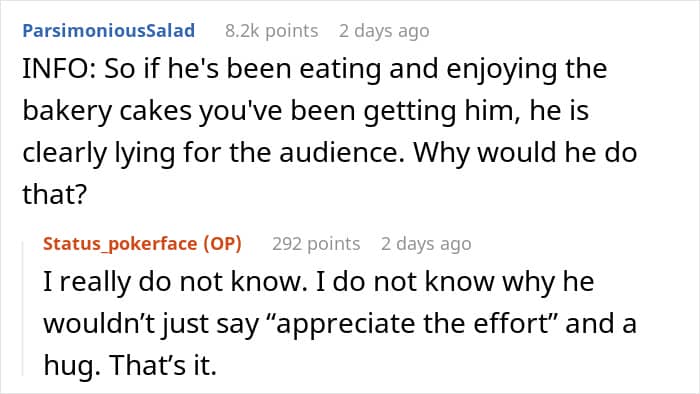The height and width of the screenshot is (394, 700).
Task: Click the quoted phrase 'appreciate the effort'
Action: click(x=412, y=323)
